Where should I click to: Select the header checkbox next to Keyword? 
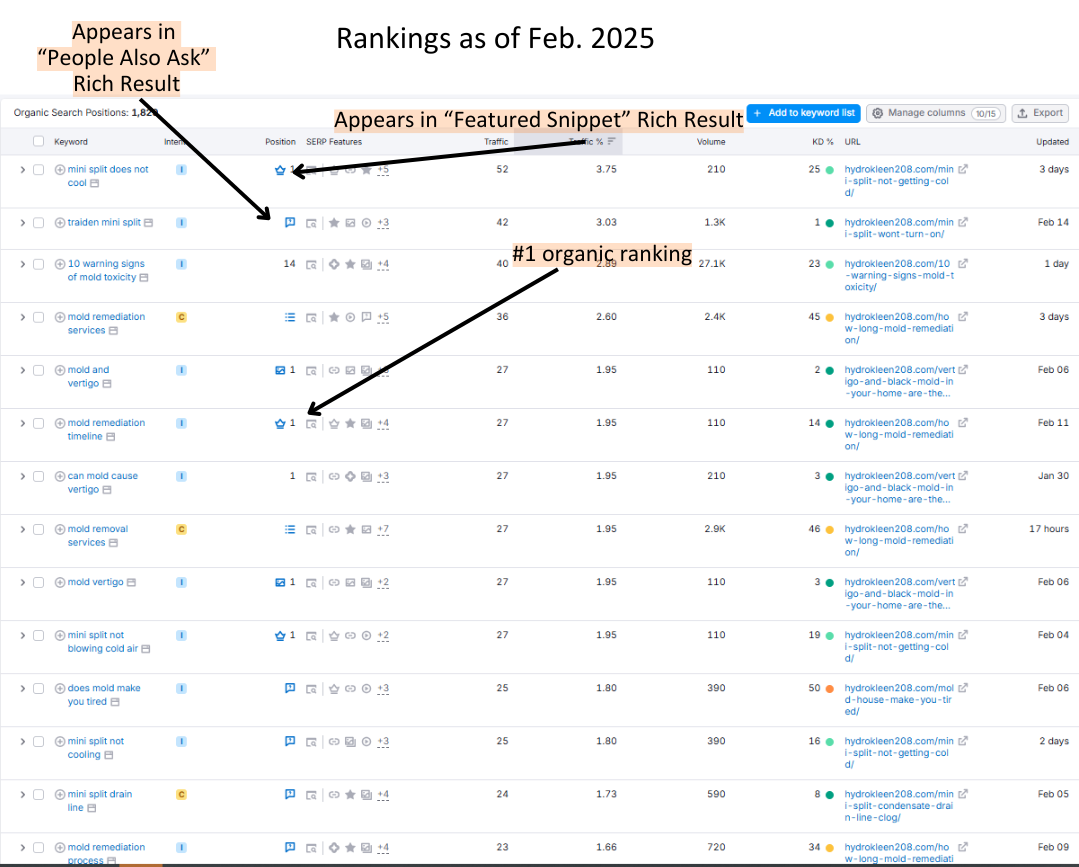pos(39,142)
